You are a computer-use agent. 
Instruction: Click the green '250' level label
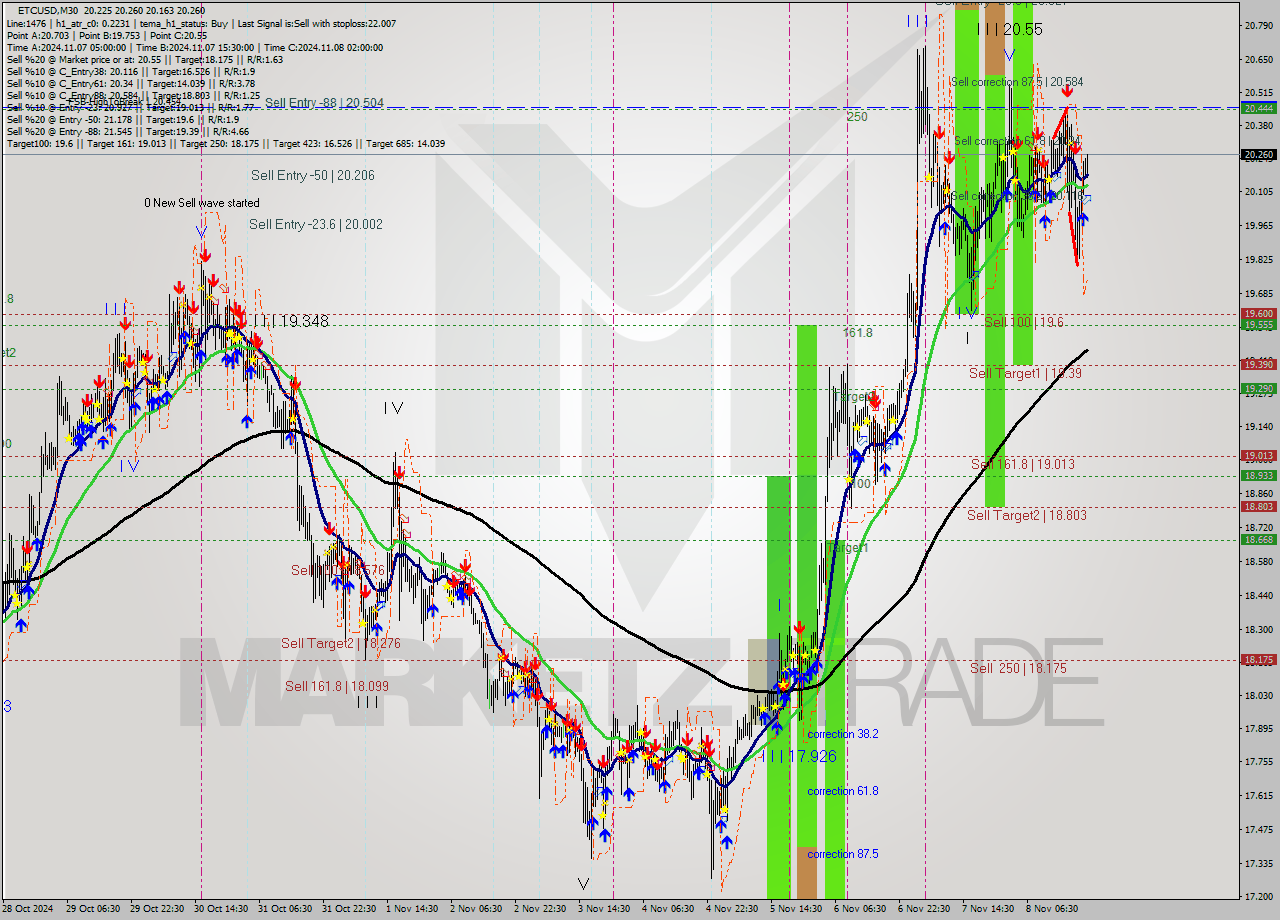pos(857,116)
